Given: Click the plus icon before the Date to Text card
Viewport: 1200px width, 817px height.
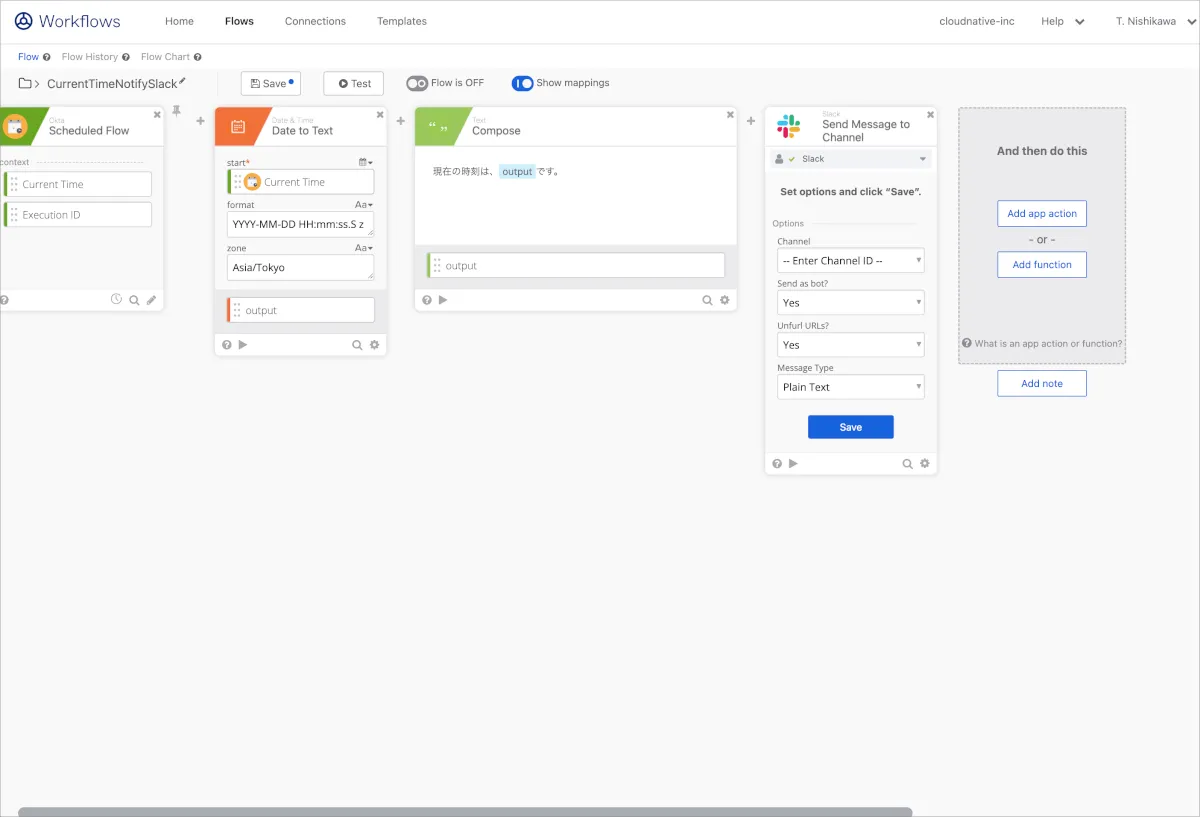Looking at the screenshot, I should pos(200,121).
